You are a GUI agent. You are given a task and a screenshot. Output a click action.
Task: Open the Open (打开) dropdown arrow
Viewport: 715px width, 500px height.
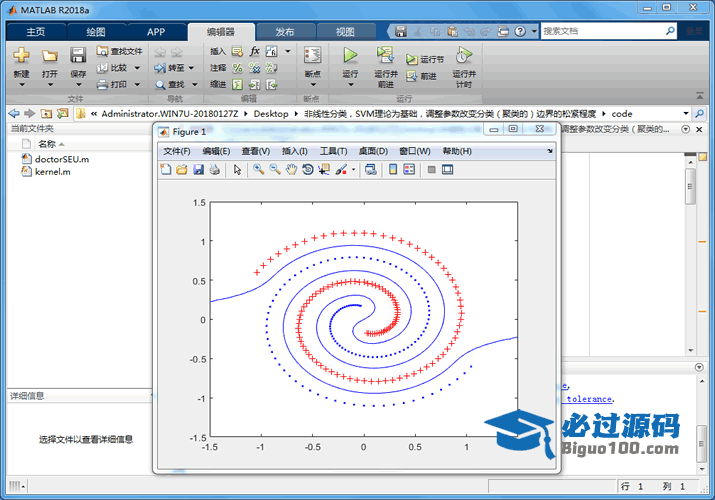click(50, 85)
